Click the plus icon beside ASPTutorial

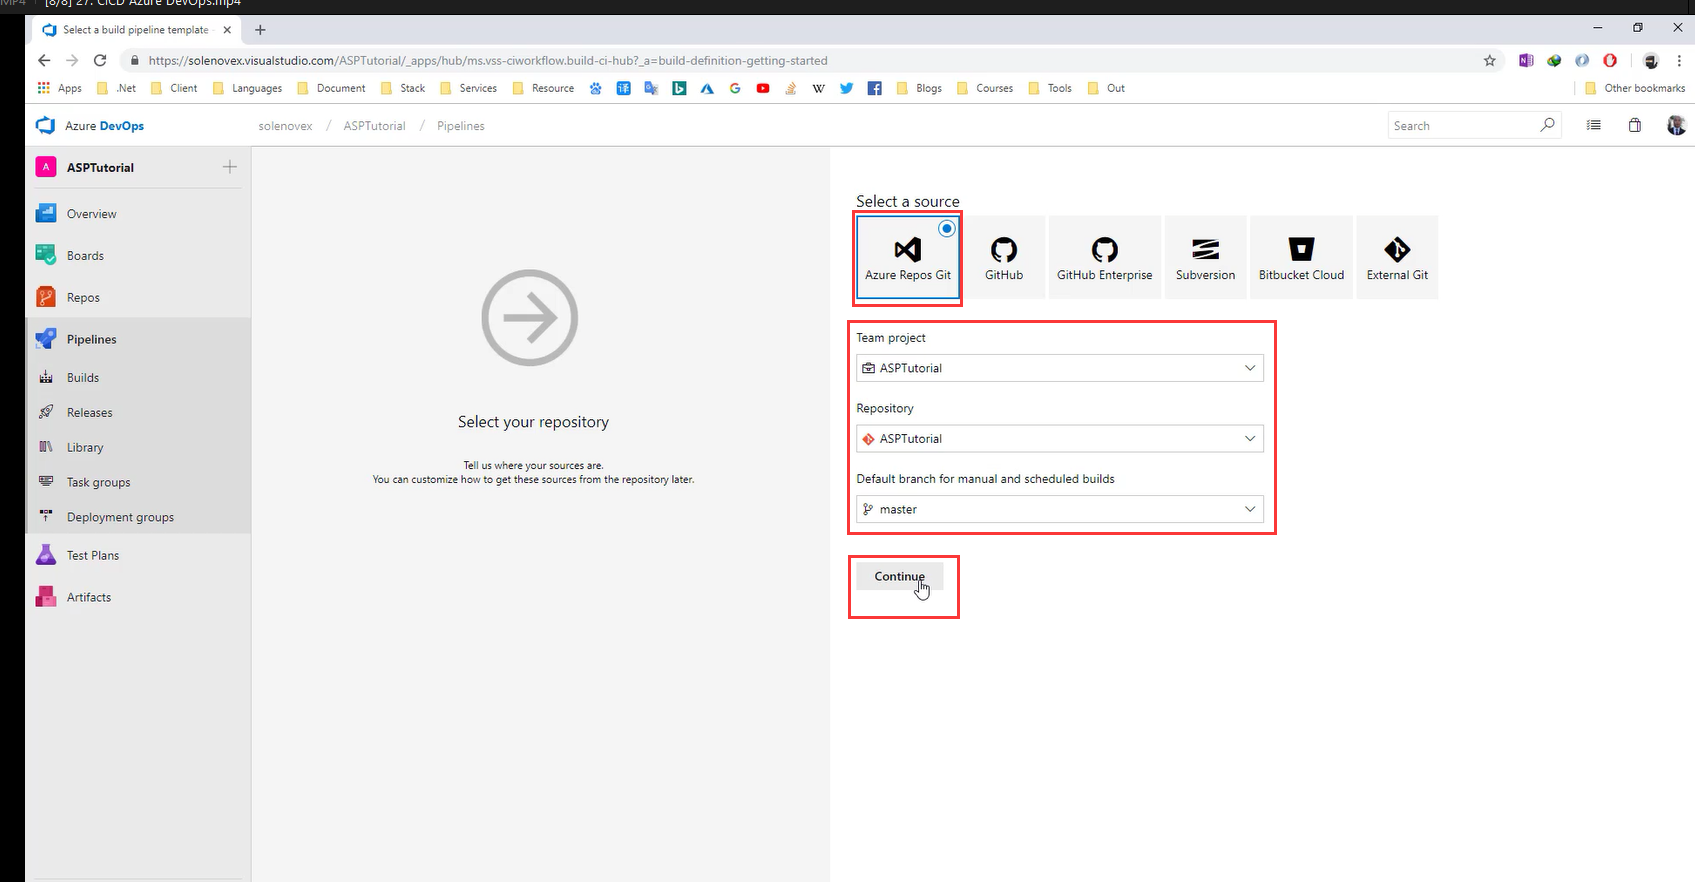pos(230,167)
